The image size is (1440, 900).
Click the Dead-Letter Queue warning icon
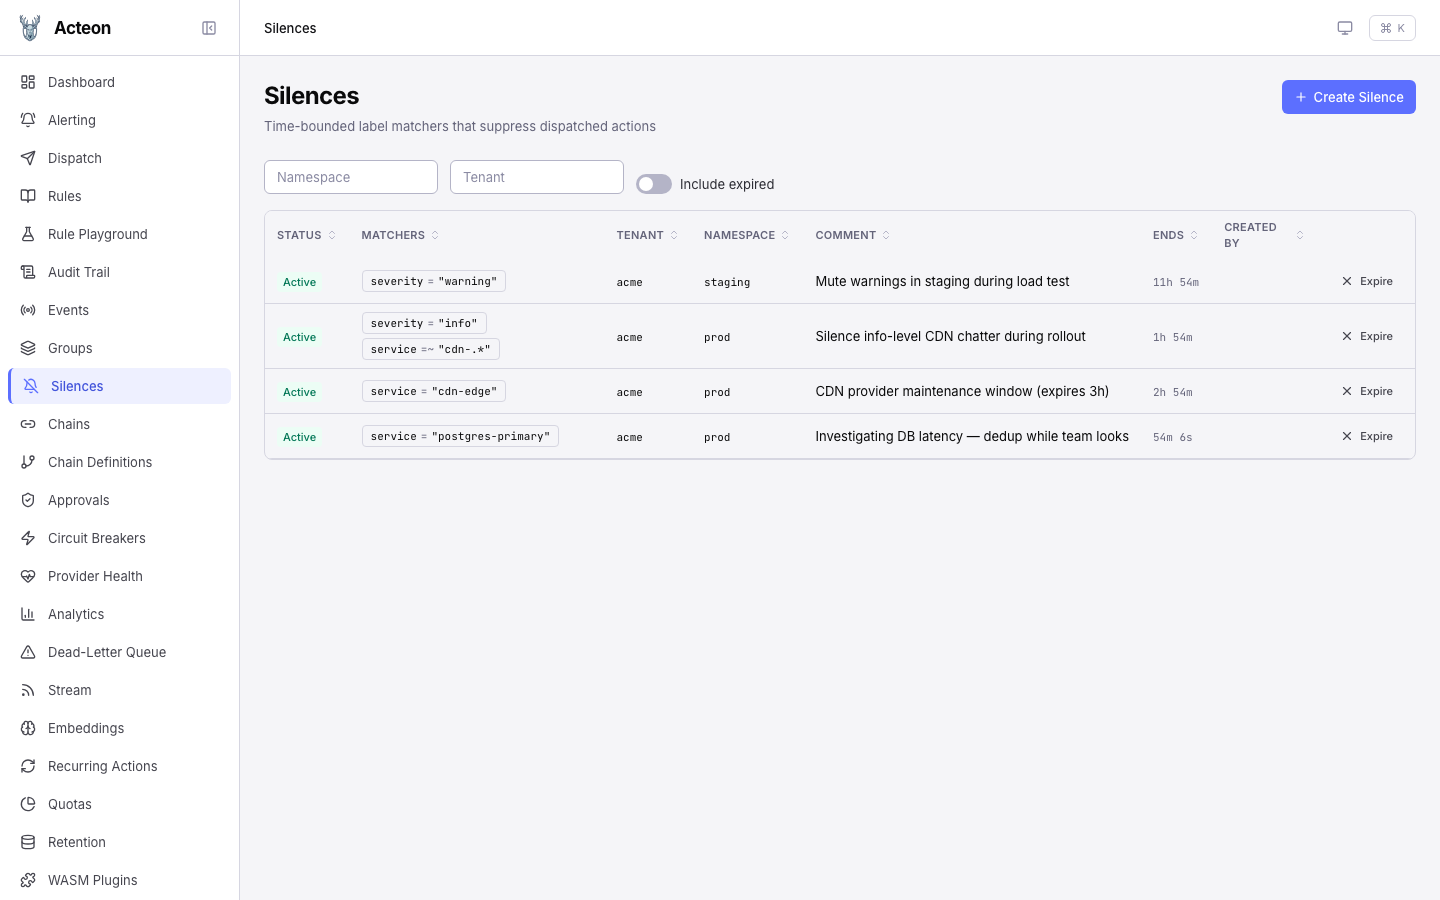28,652
